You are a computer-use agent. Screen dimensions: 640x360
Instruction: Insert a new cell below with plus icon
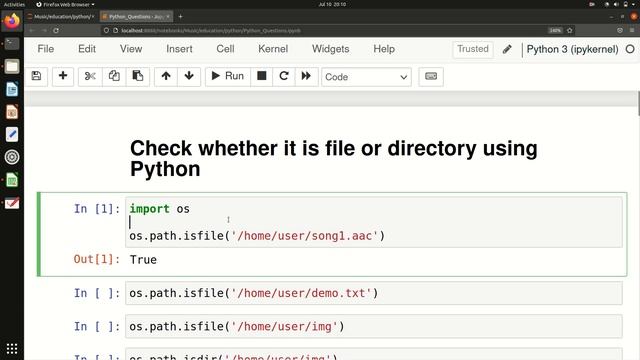63,76
